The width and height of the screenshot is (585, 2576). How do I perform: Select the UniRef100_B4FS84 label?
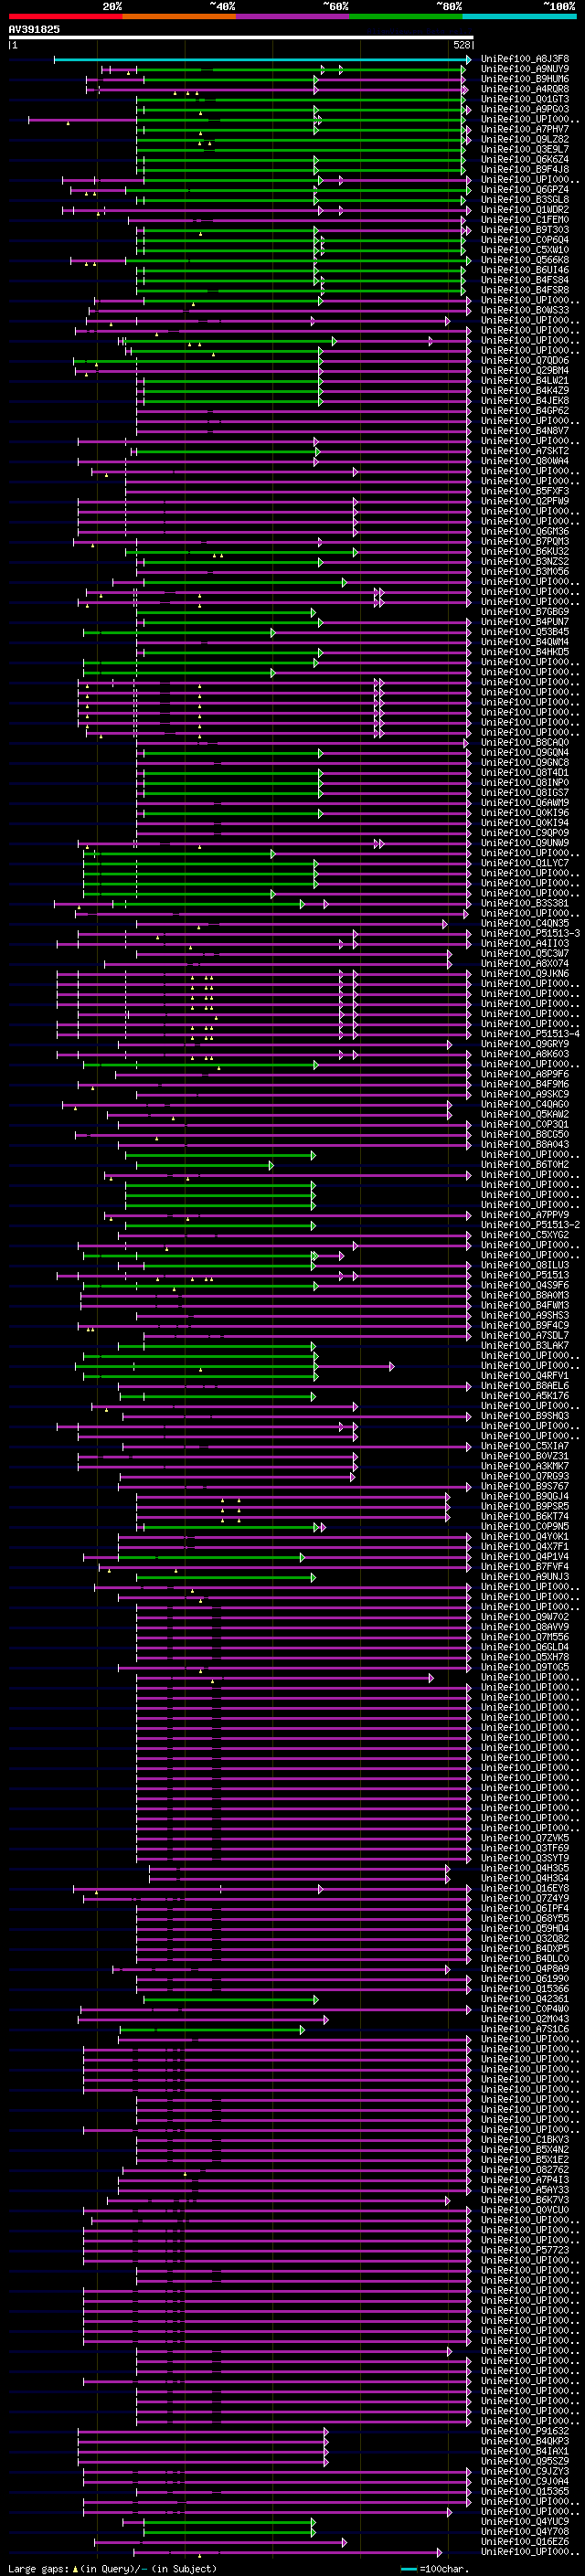(525, 280)
